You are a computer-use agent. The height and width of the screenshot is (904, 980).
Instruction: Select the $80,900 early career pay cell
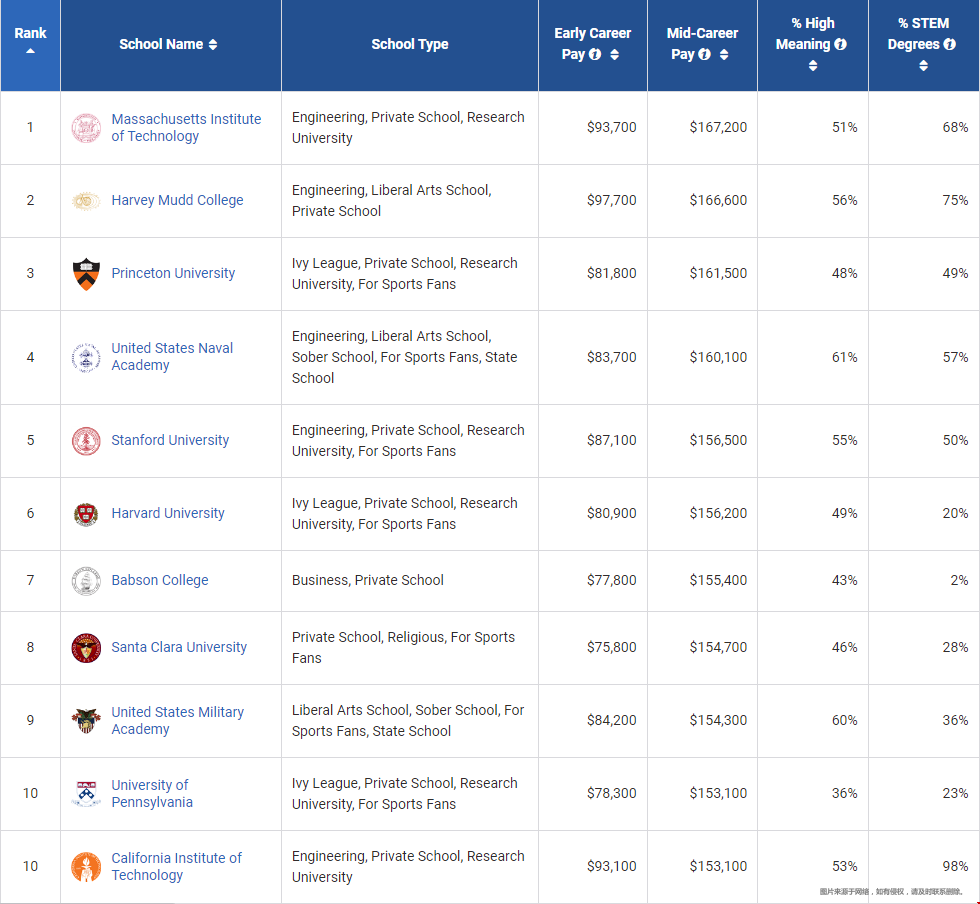point(593,514)
